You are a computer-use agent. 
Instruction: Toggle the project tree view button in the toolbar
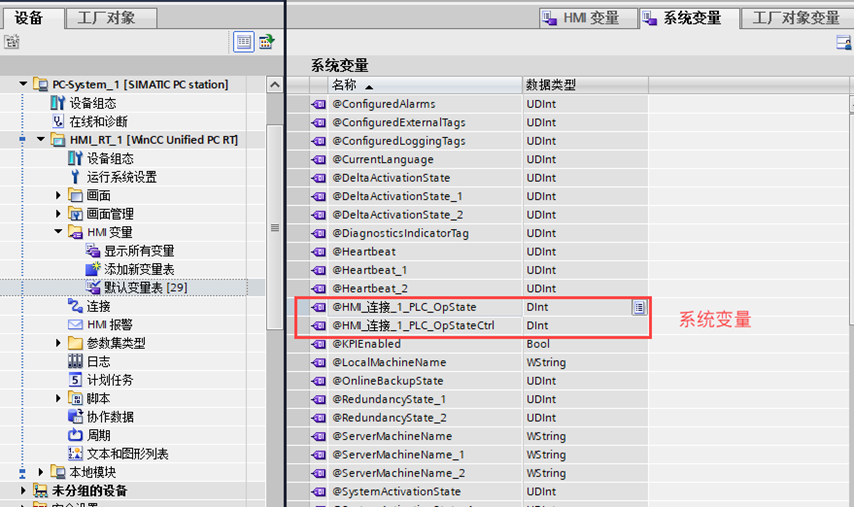coord(243,41)
